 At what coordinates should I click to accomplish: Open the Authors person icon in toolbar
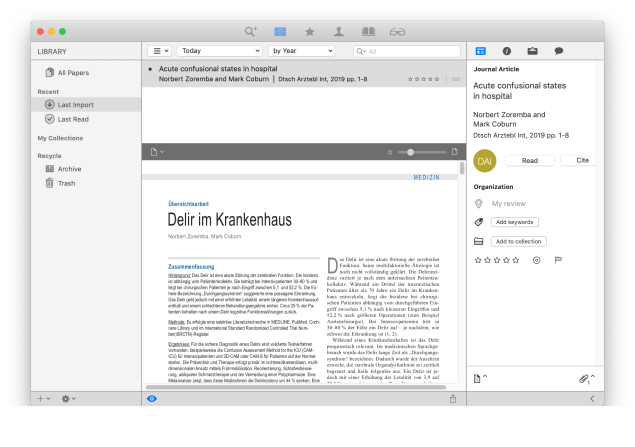(x=339, y=31)
